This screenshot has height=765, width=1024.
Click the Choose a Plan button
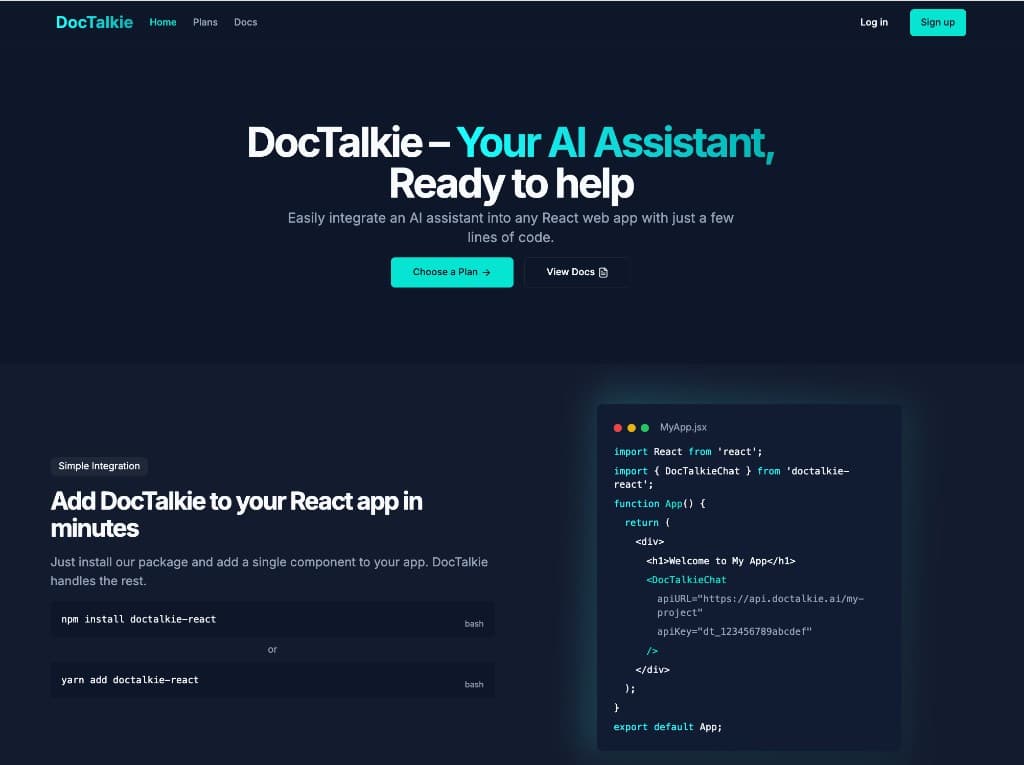click(452, 272)
